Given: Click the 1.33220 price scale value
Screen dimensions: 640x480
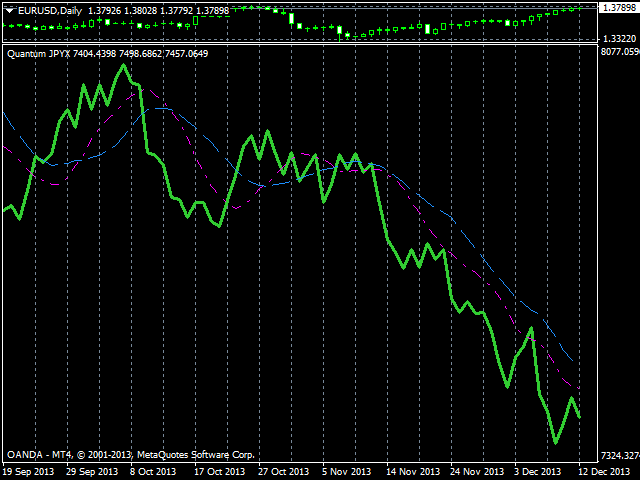Looking at the screenshot, I should click(x=618, y=38).
